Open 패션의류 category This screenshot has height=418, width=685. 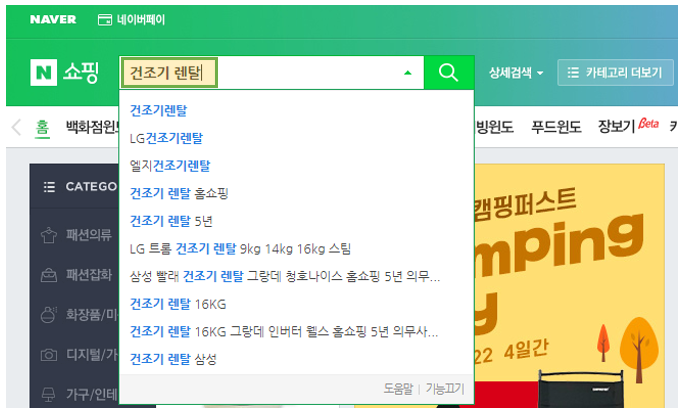tap(89, 235)
